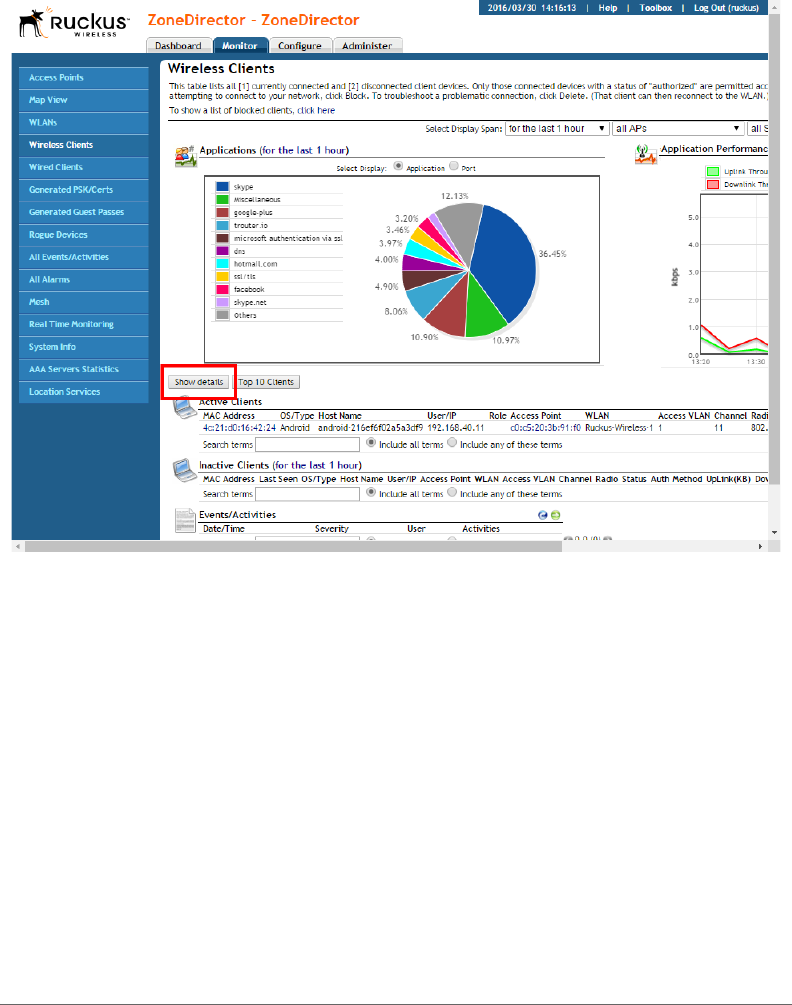Choose Include all terms under Inactive Clients
Screen dimensions: 792x1005
371,492
